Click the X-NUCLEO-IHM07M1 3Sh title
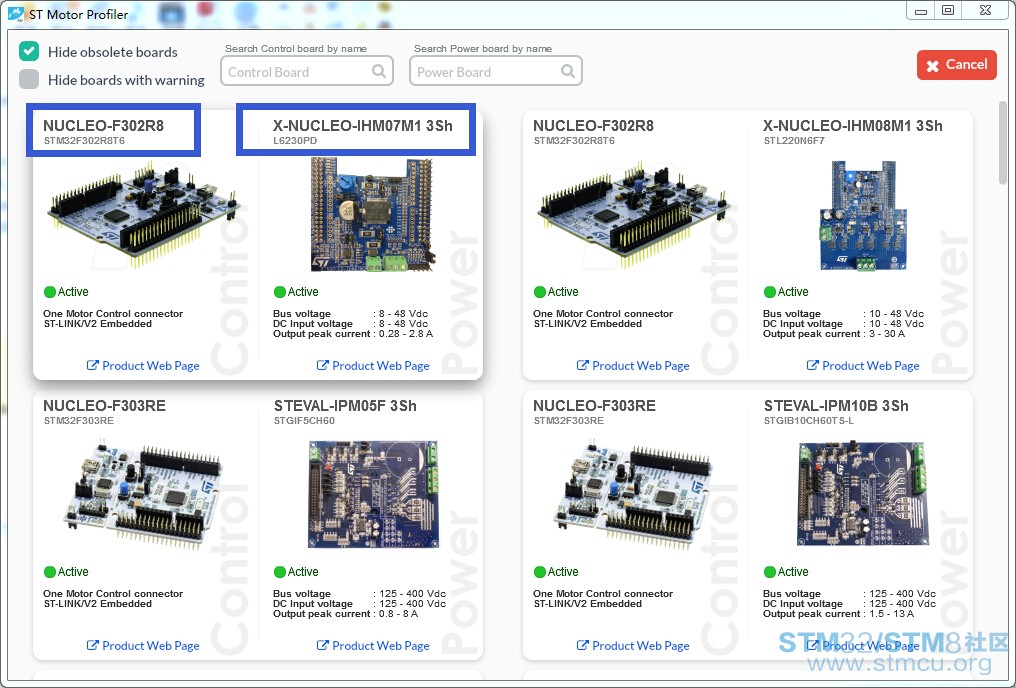1016x688 pixels. (x=363, y=126)
